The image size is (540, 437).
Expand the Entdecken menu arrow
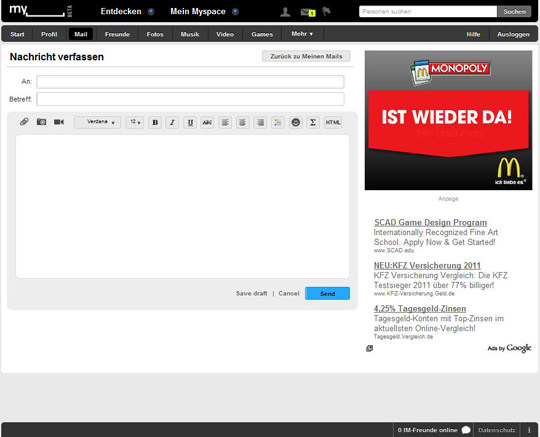click(x=151, y=12)
